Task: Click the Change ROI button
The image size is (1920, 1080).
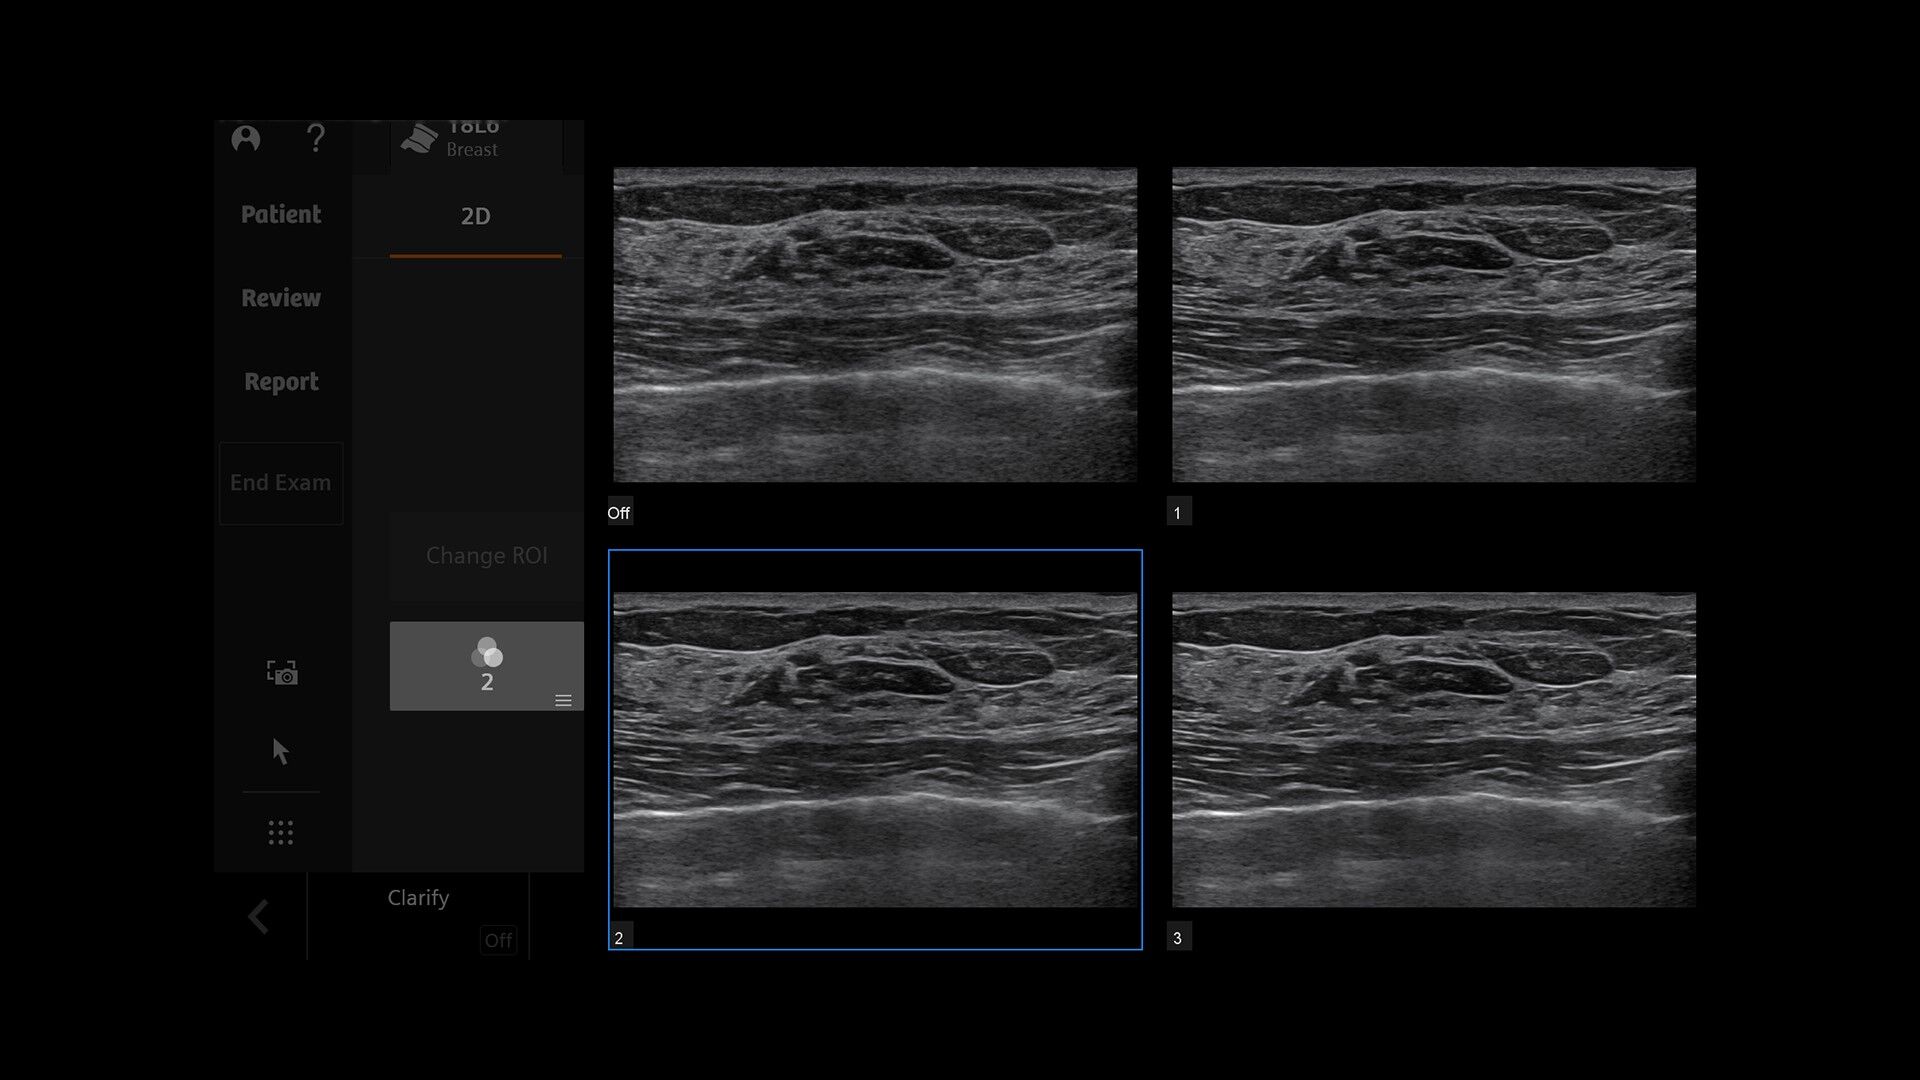Action: click(487, 556)
